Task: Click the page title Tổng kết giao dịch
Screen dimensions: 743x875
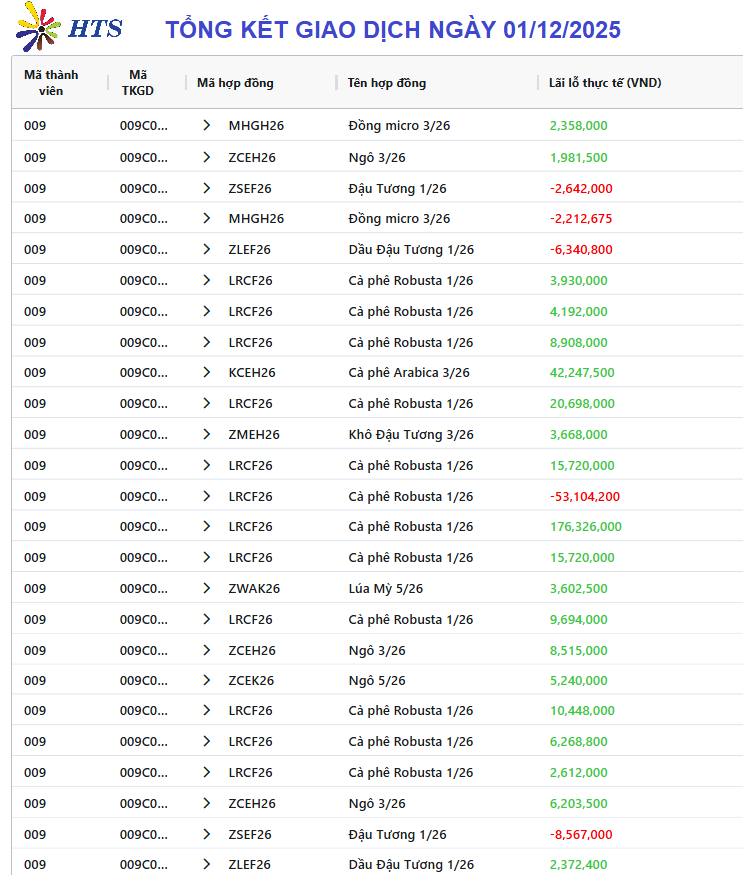Action: [393, 29]
